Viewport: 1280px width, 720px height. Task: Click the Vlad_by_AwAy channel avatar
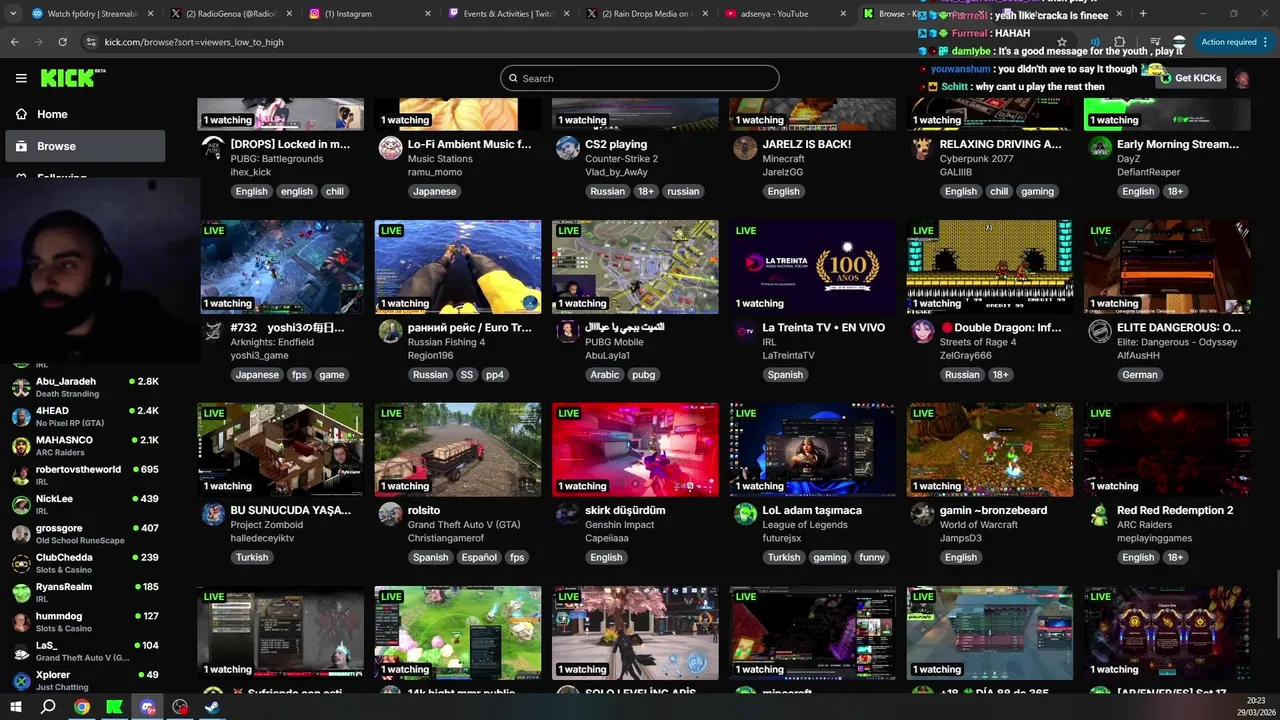coord(568,148)
